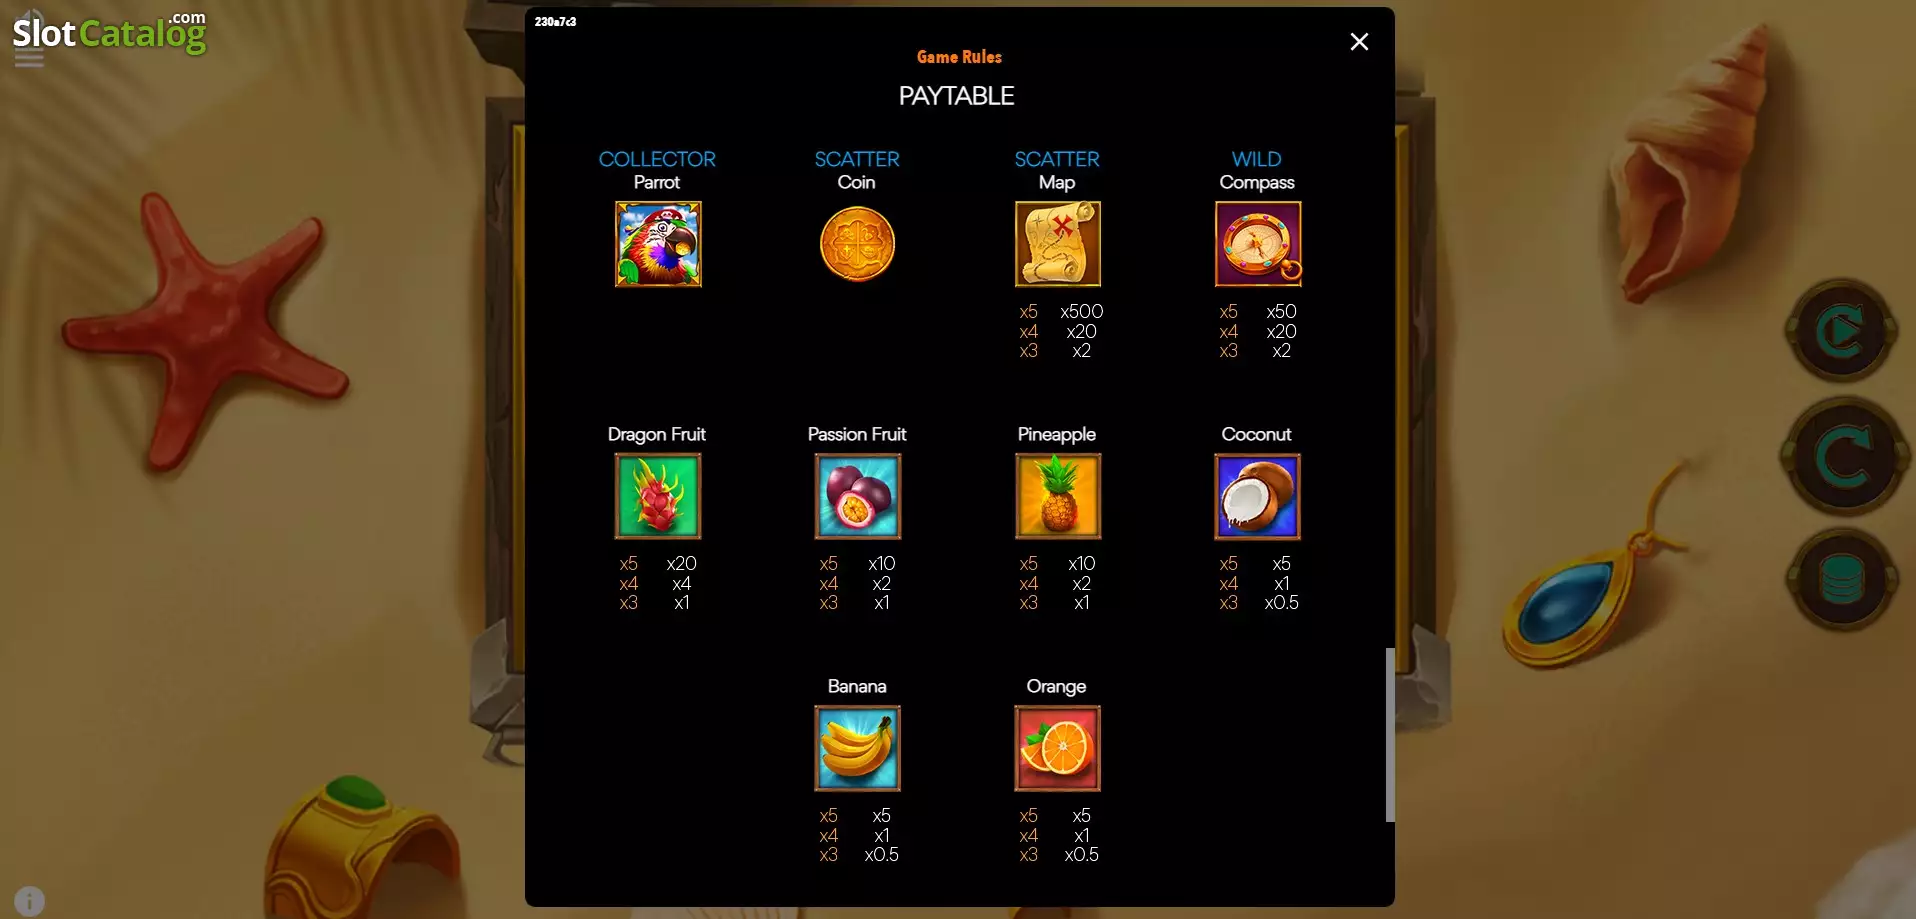Click the Orange symbol icon
1916x919 pixels.
[x=1058, y=748]
